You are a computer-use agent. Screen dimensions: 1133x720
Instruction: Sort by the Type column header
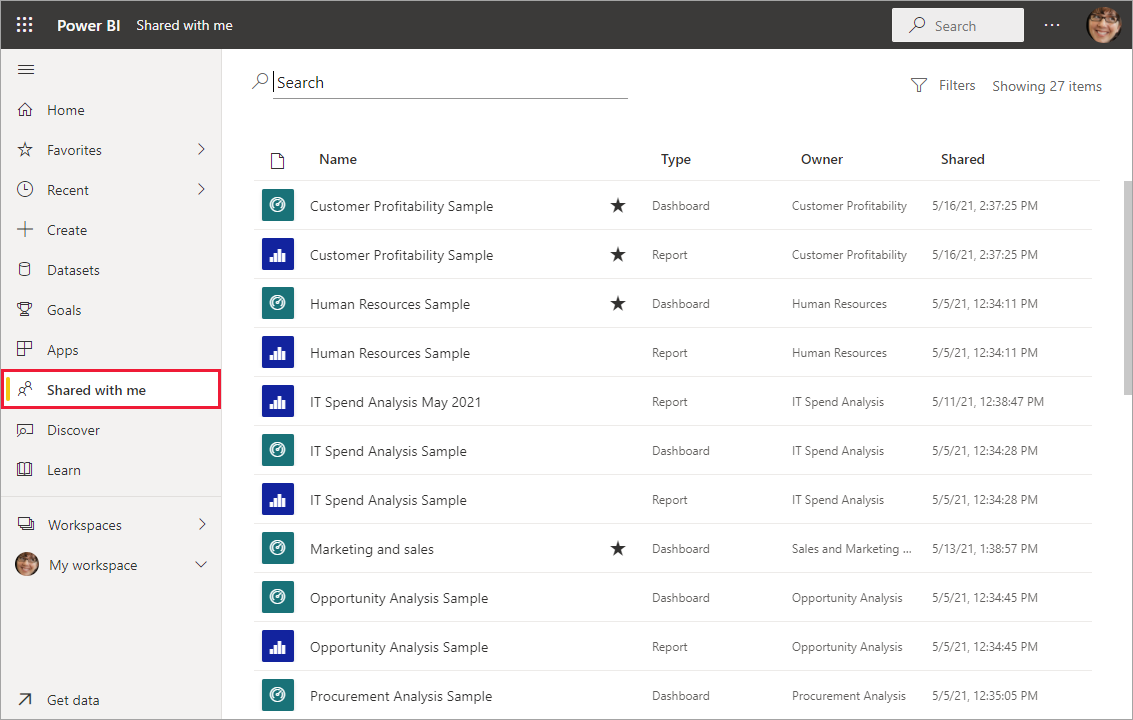(x=676, y=159)
